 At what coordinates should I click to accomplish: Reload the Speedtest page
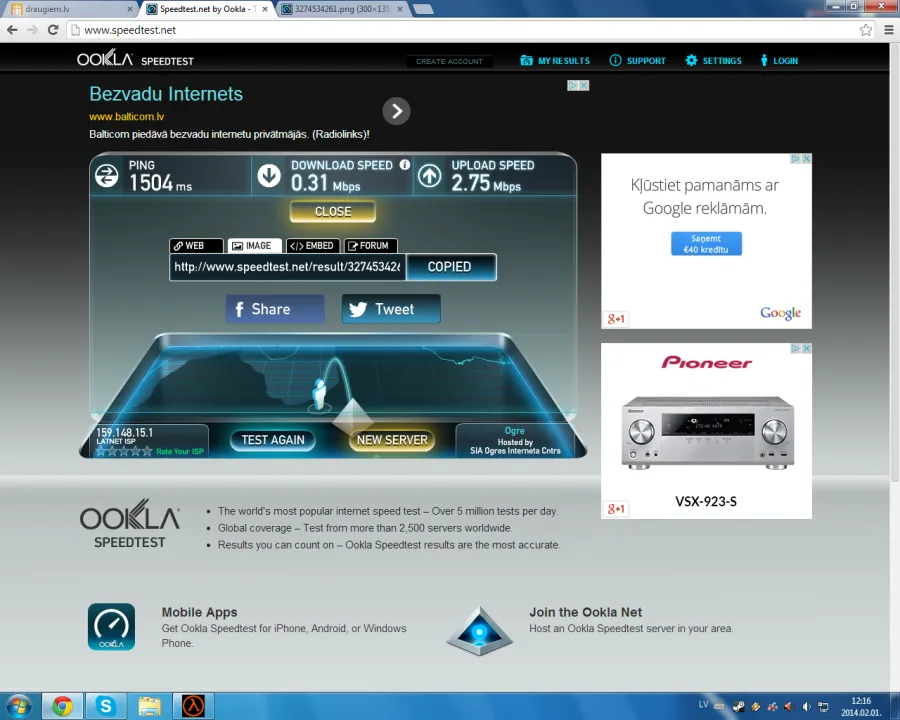tap(53, 30)
